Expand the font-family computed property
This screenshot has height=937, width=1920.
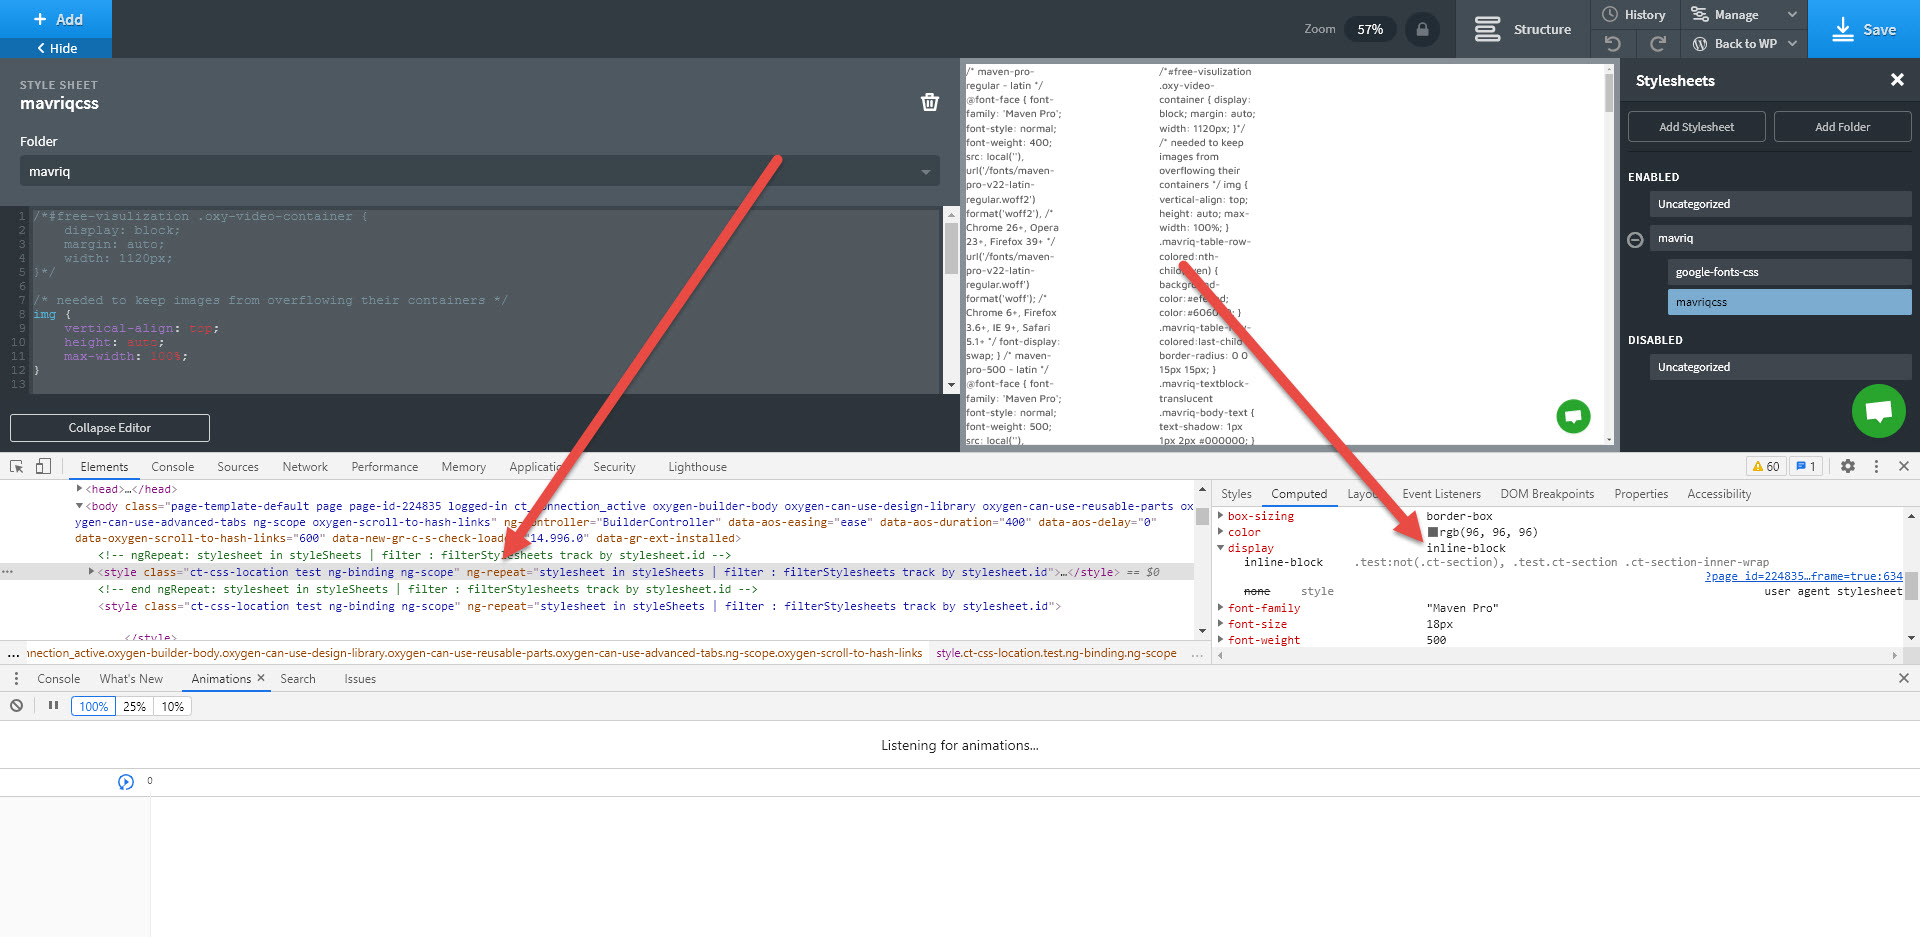1222,607
